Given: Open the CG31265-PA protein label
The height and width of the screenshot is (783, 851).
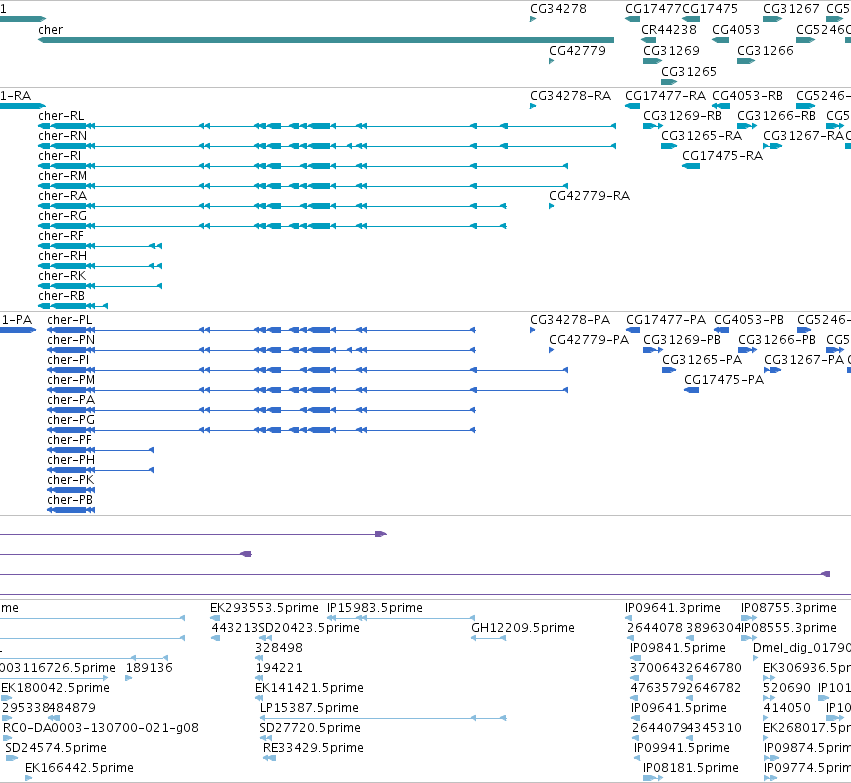Looking at the screenshot, I should (702, 360).
